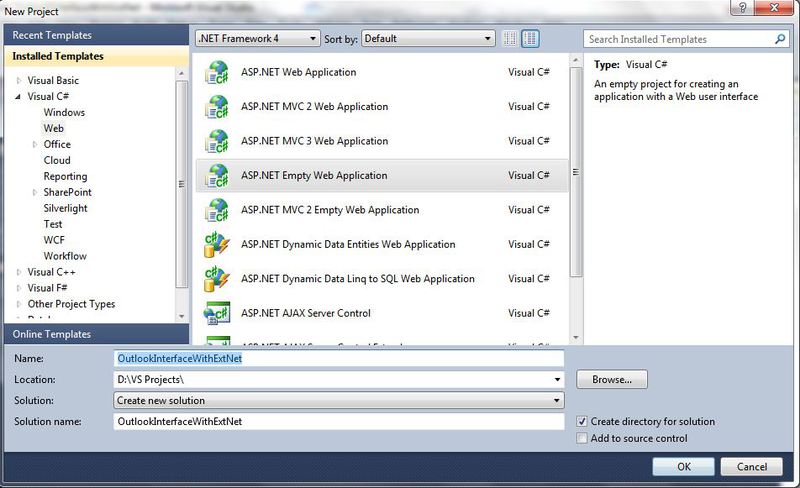Click the Solution name input field
800x488 pixels.
click(x=339, y=421)
